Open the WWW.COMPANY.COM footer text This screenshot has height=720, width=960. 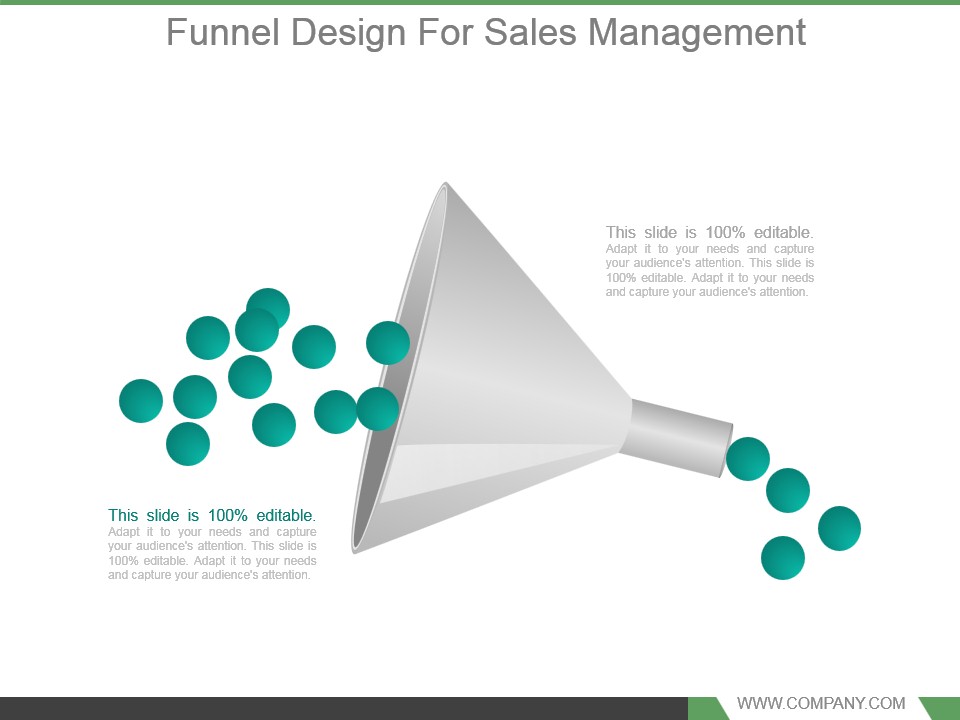820,703
